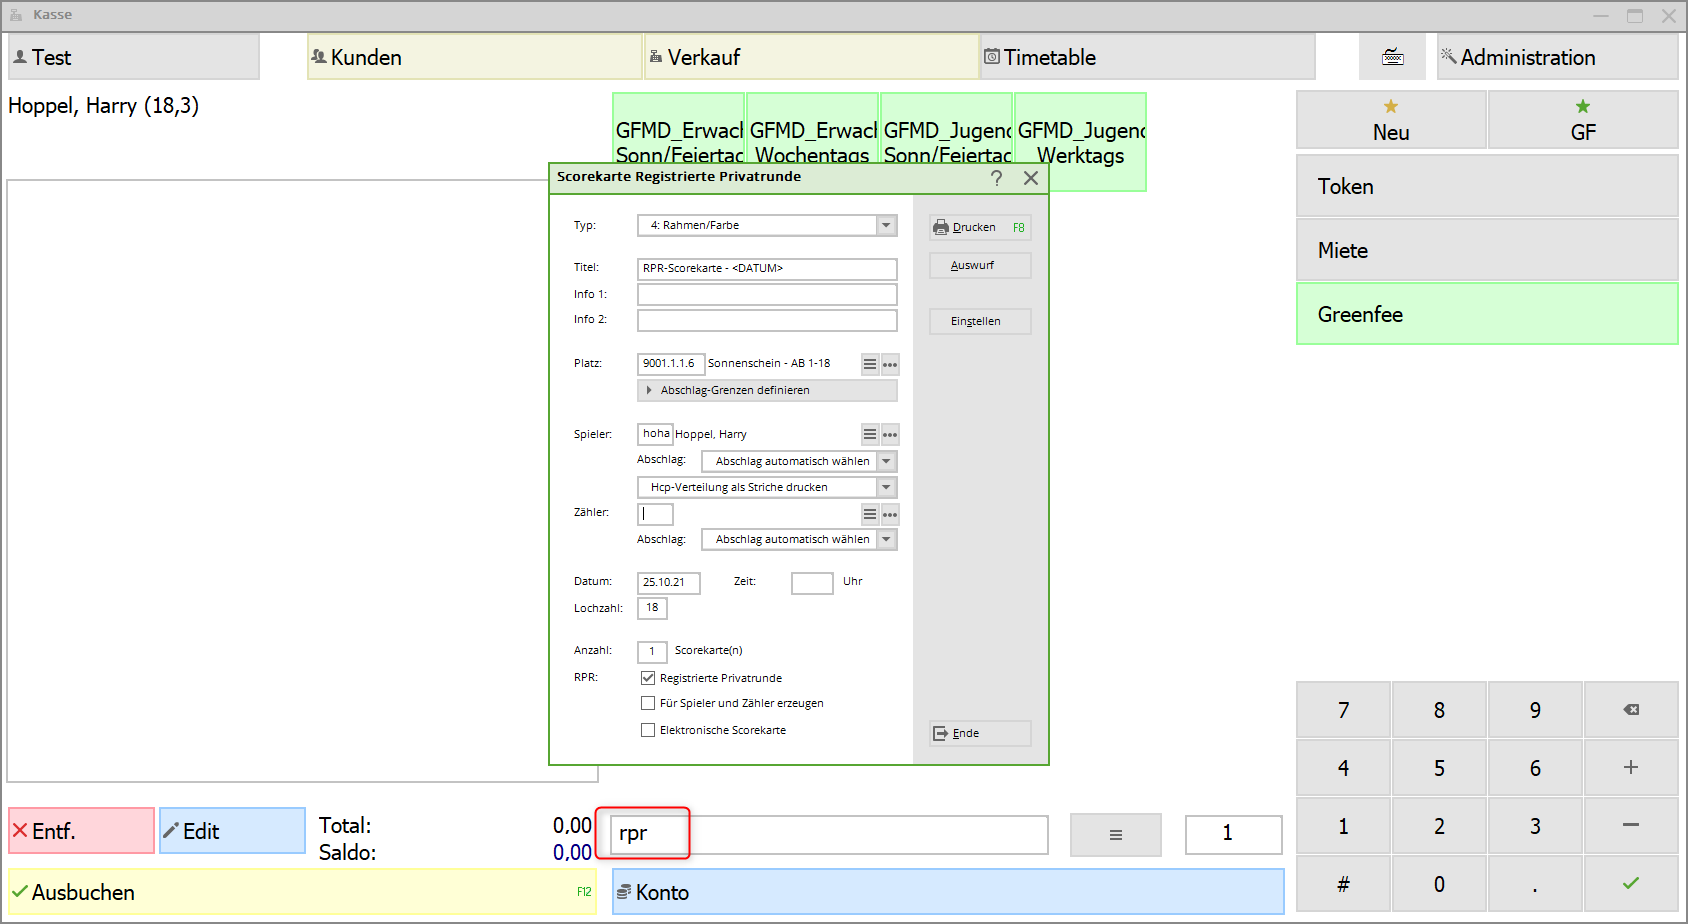Enable the Elektronische Scorekarte checkbox
Viewport: 1688px width, 924px height.
coord(648,730)
